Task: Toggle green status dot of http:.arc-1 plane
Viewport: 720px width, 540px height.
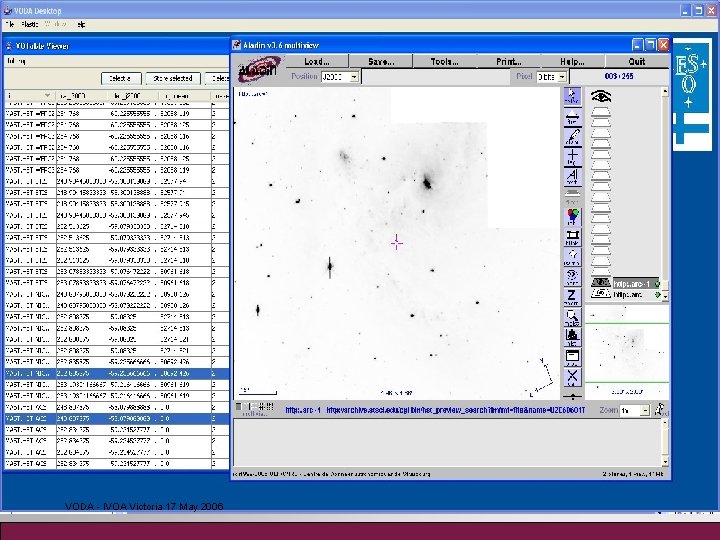Action: [x=657, y=284]
